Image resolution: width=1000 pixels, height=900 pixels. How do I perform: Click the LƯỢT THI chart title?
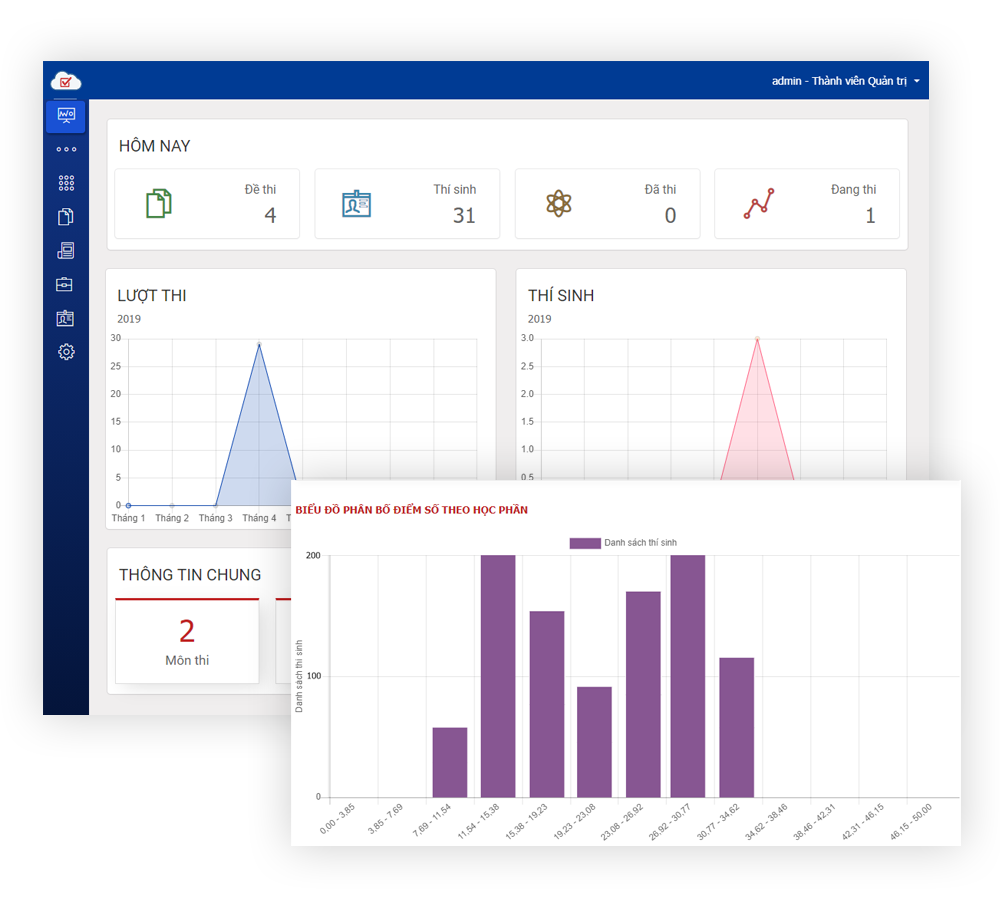[152, 295]
